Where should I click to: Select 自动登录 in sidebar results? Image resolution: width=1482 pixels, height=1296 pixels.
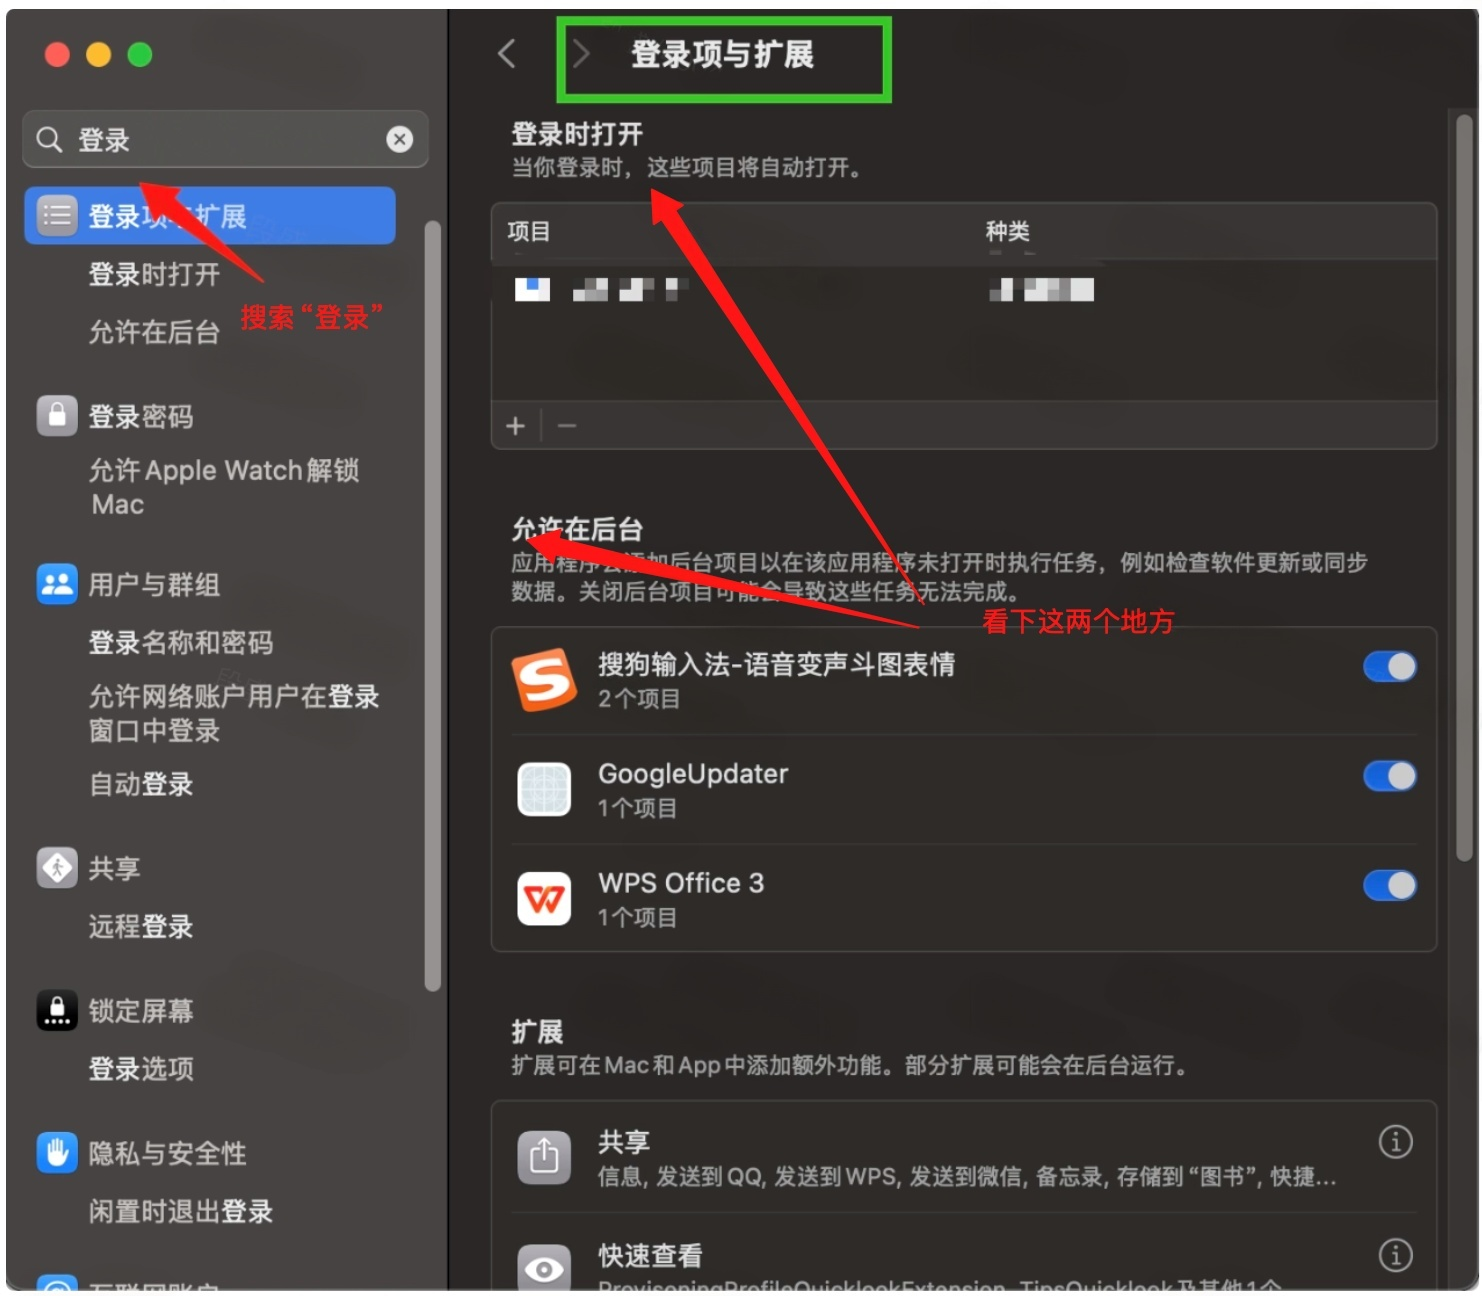pos(141,784)
